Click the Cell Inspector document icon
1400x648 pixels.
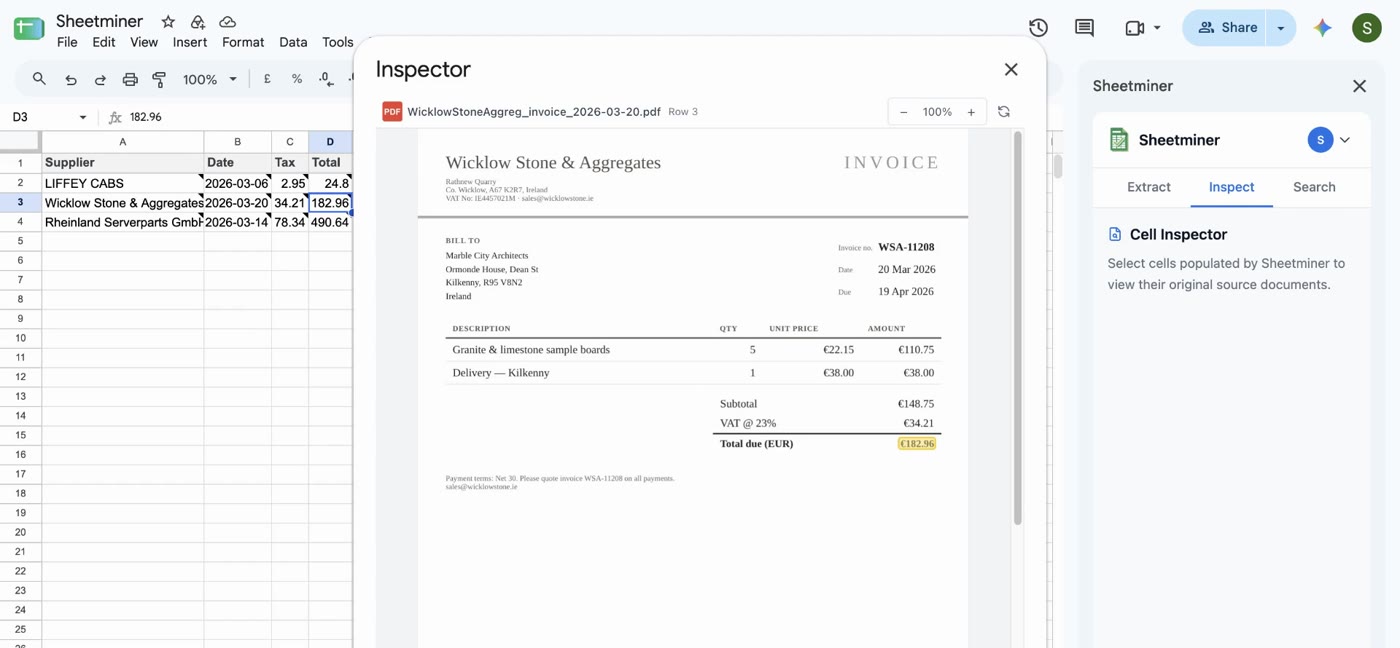point(1115,234)
